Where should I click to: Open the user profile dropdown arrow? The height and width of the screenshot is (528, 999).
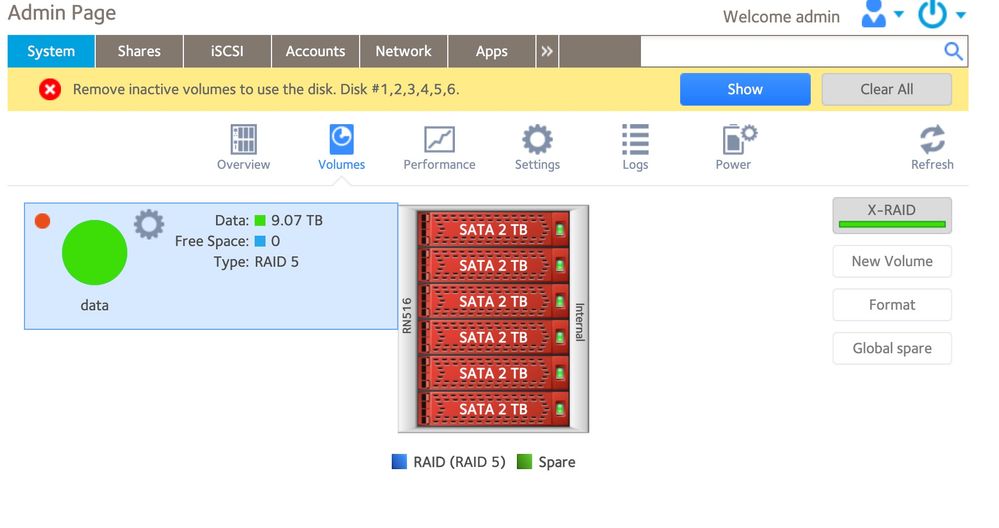(x=899, y=14)
